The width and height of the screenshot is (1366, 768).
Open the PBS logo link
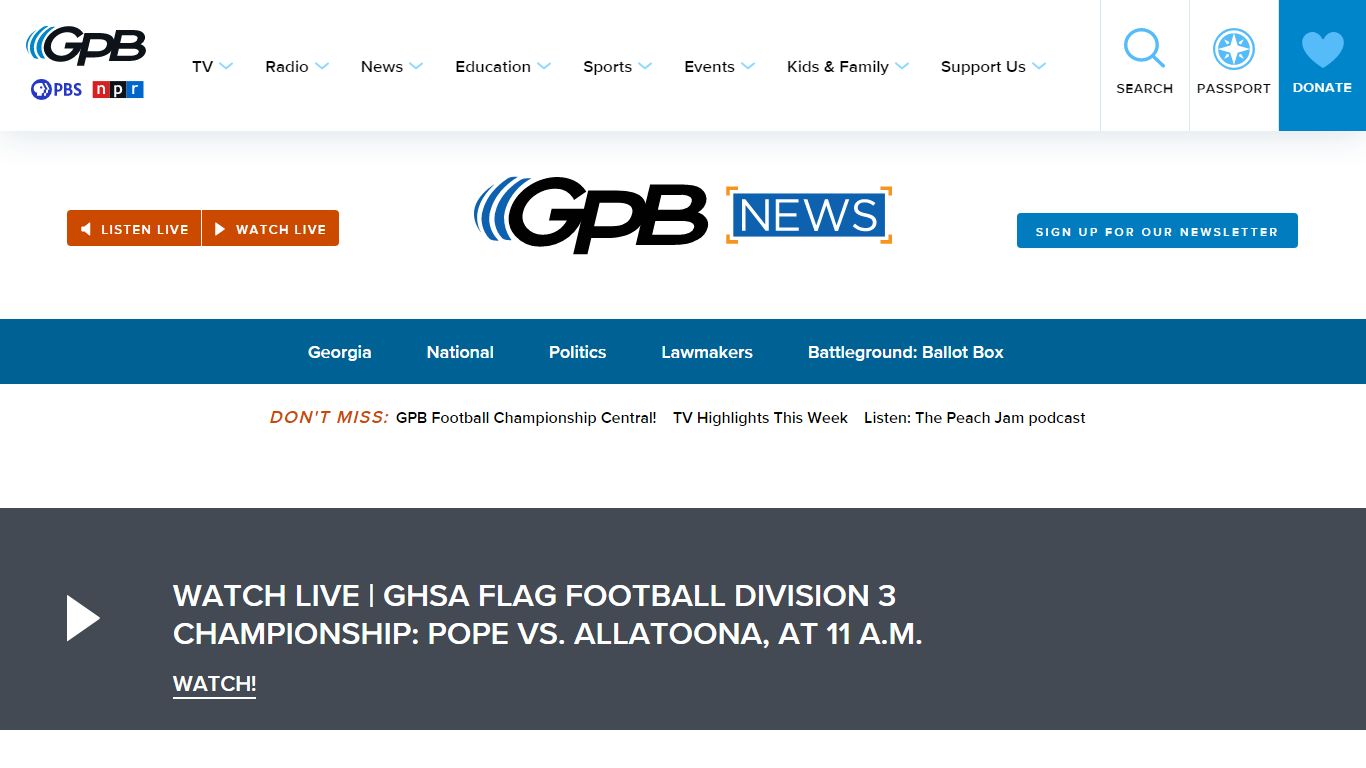pyautogui.click(x=56, y=89)
